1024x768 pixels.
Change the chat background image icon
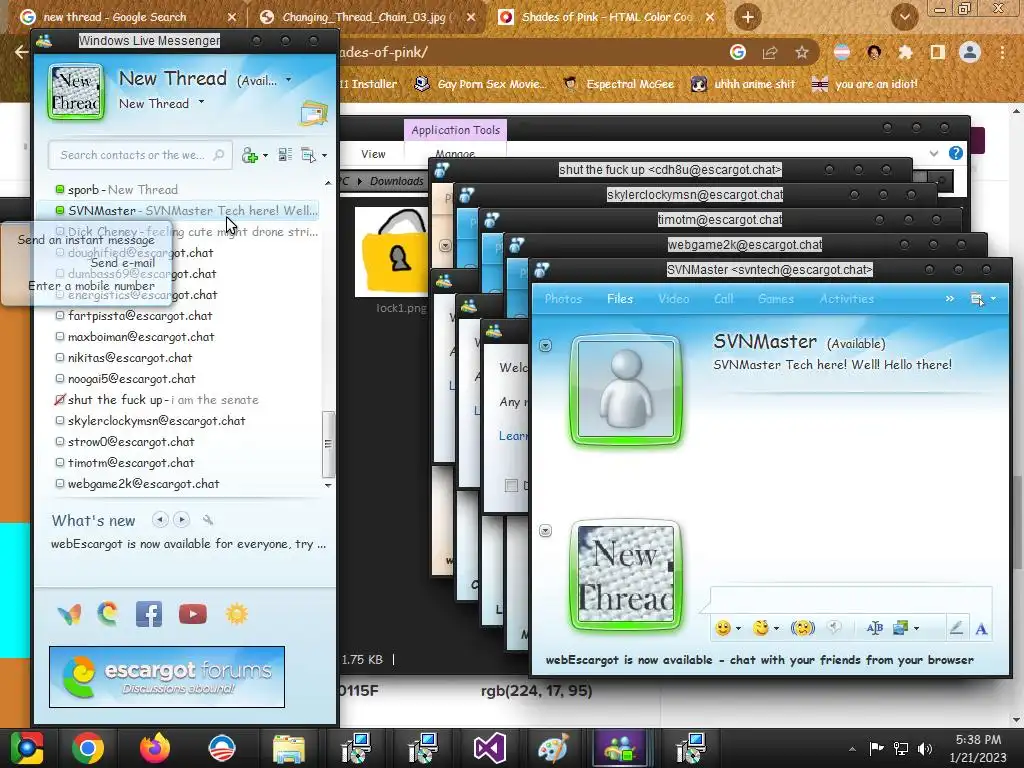901,628
